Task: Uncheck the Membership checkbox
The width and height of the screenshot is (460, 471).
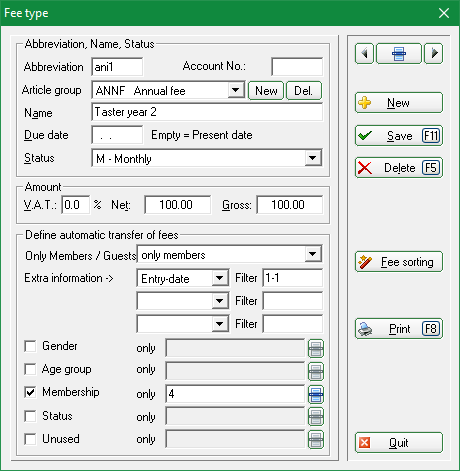Action: click(30, 392)
